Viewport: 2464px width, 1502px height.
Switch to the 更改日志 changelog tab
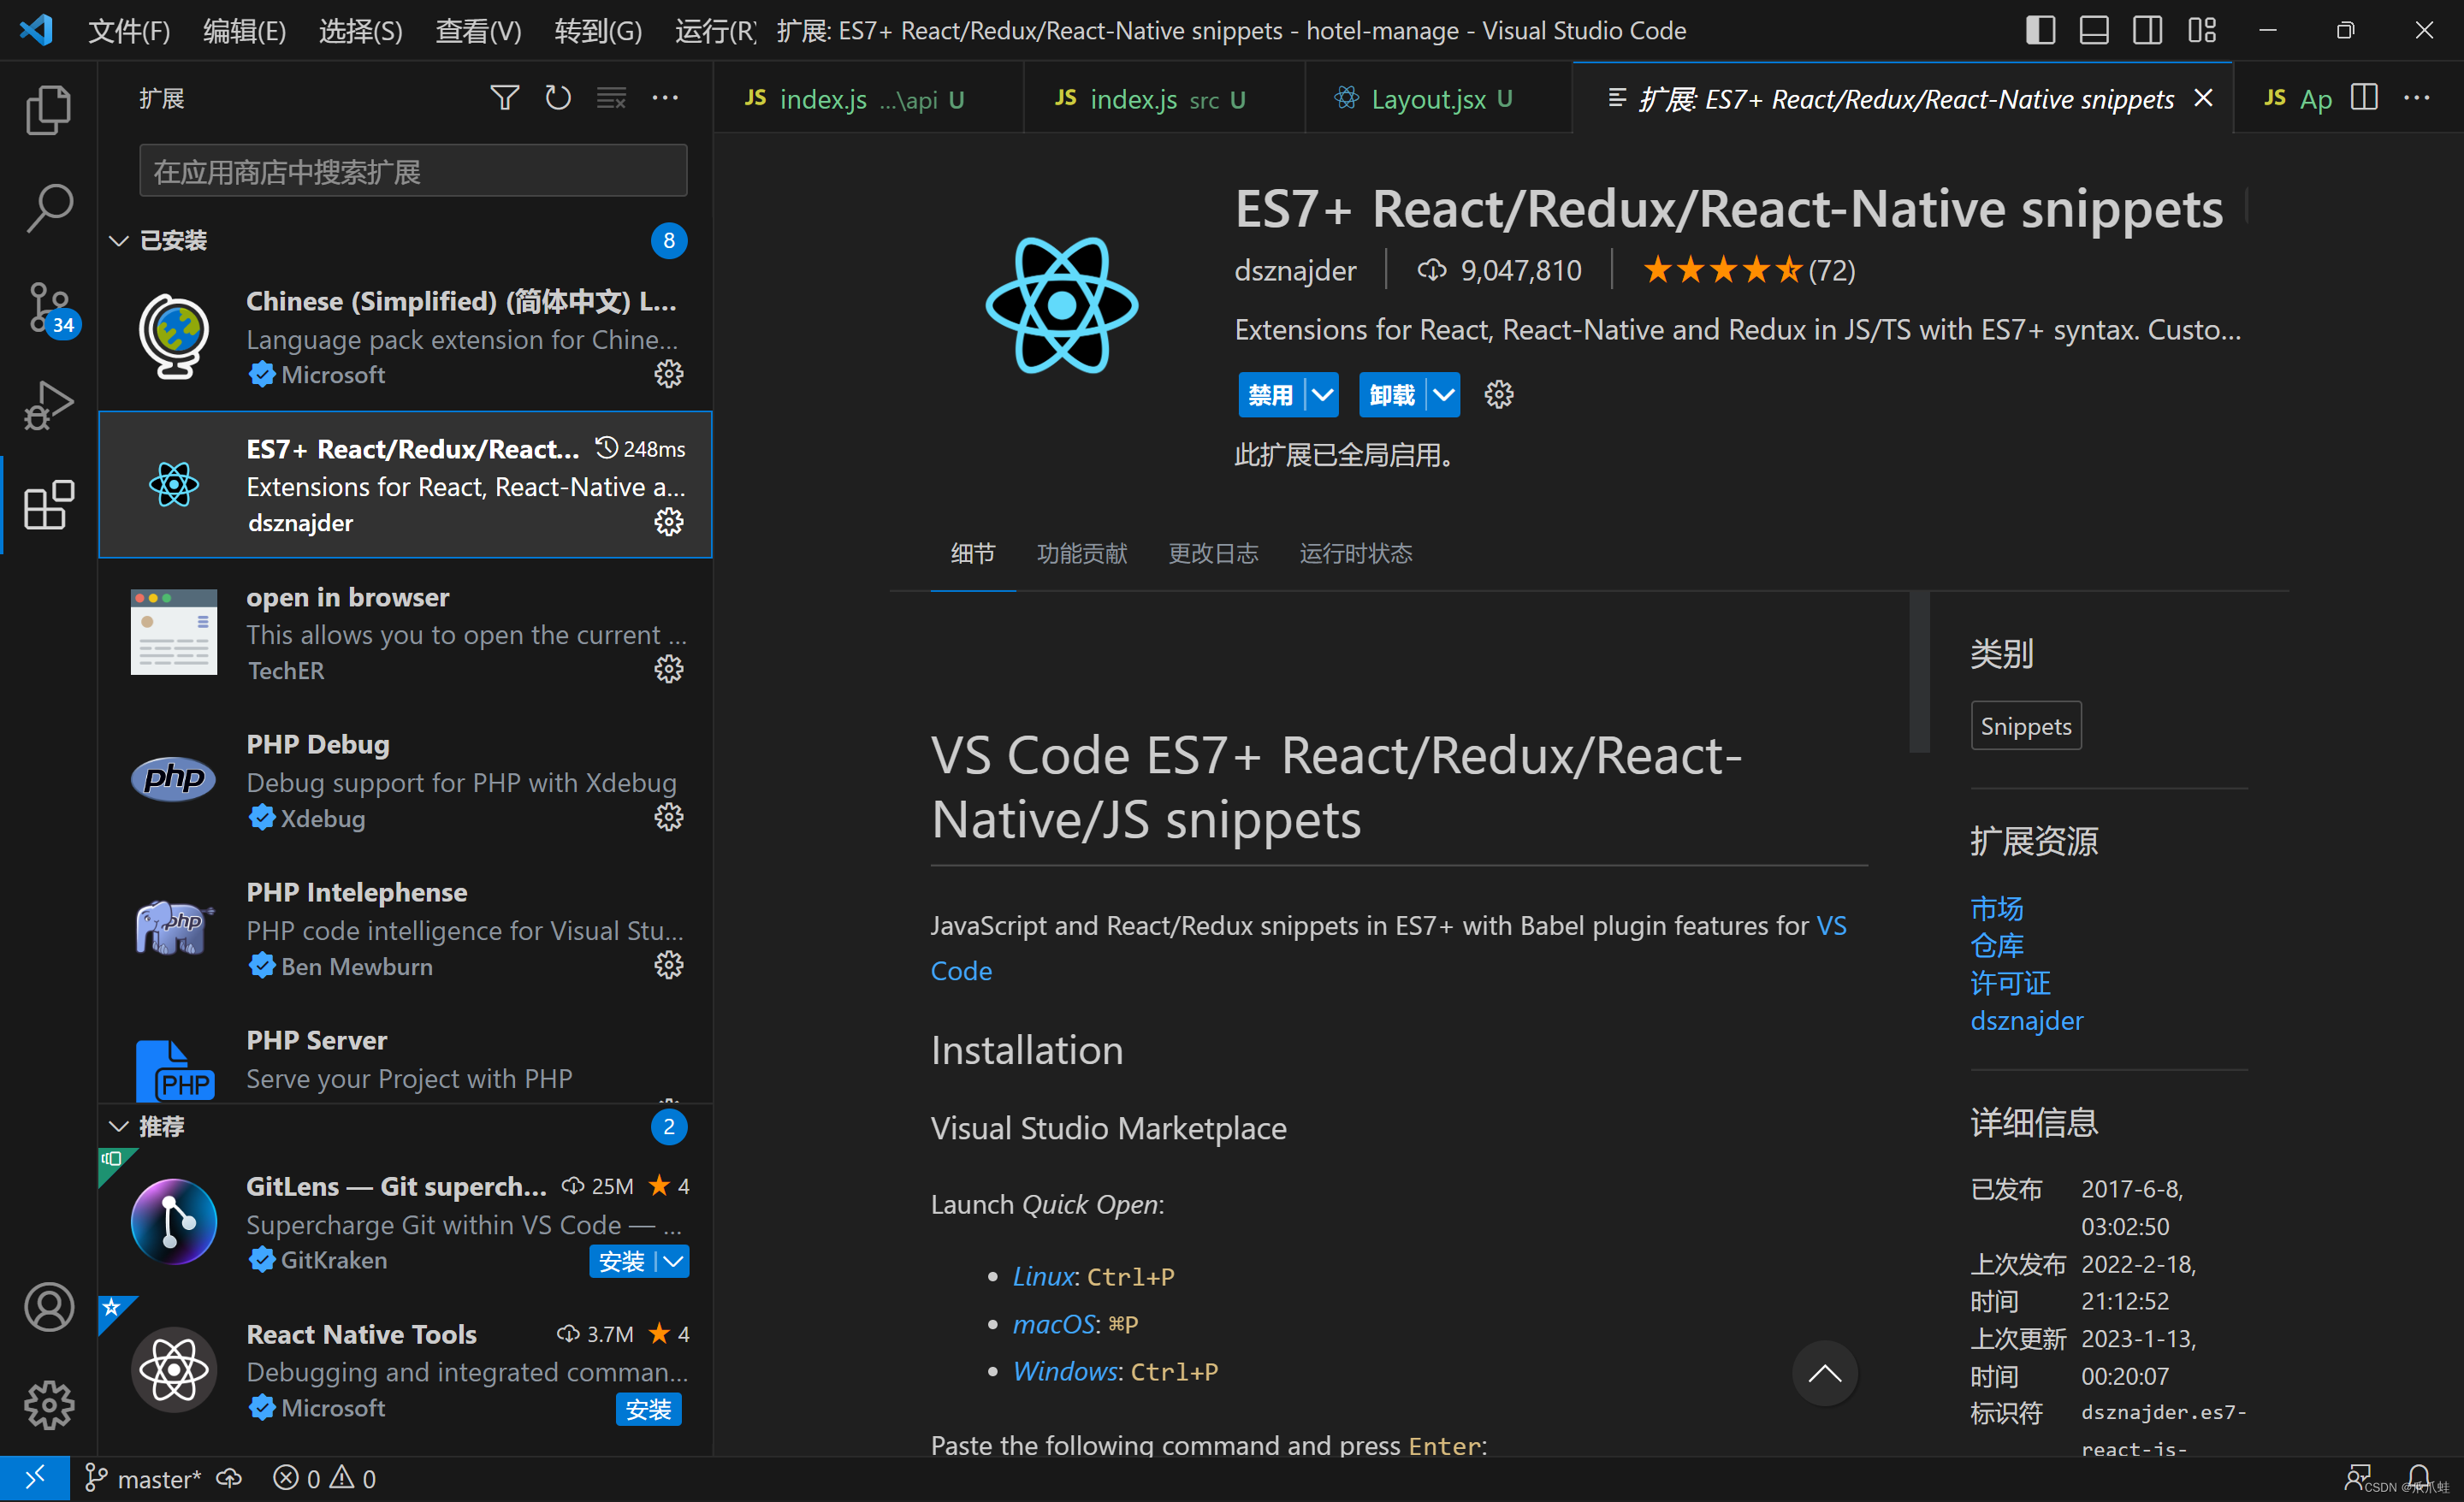click(1212, 553)
